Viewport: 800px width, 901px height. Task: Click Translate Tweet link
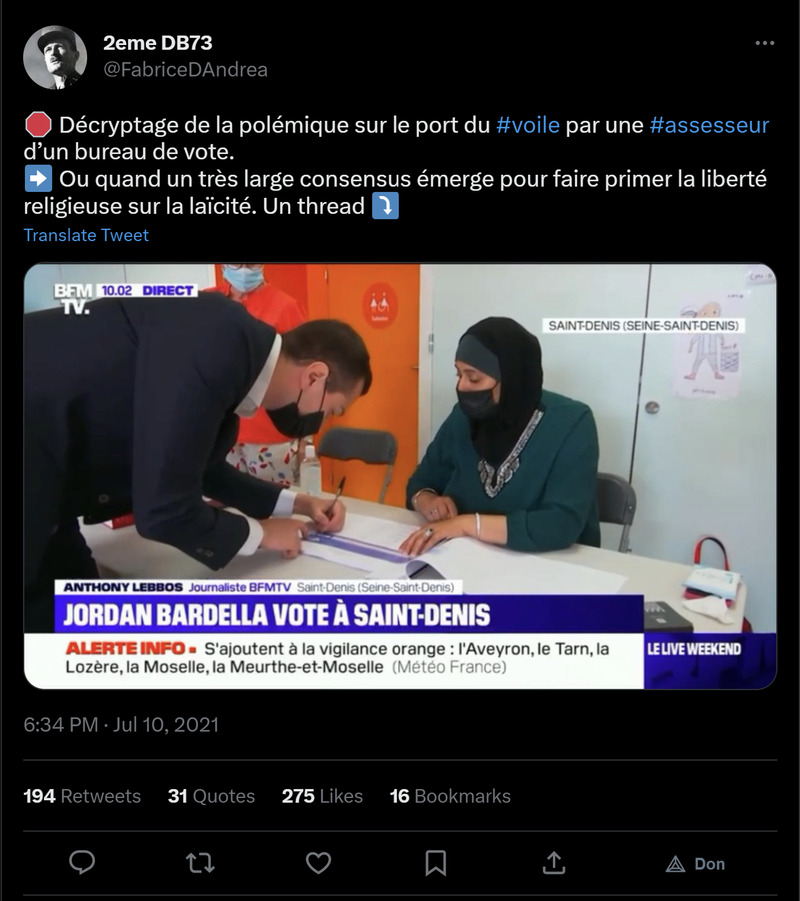coord(86,235)
